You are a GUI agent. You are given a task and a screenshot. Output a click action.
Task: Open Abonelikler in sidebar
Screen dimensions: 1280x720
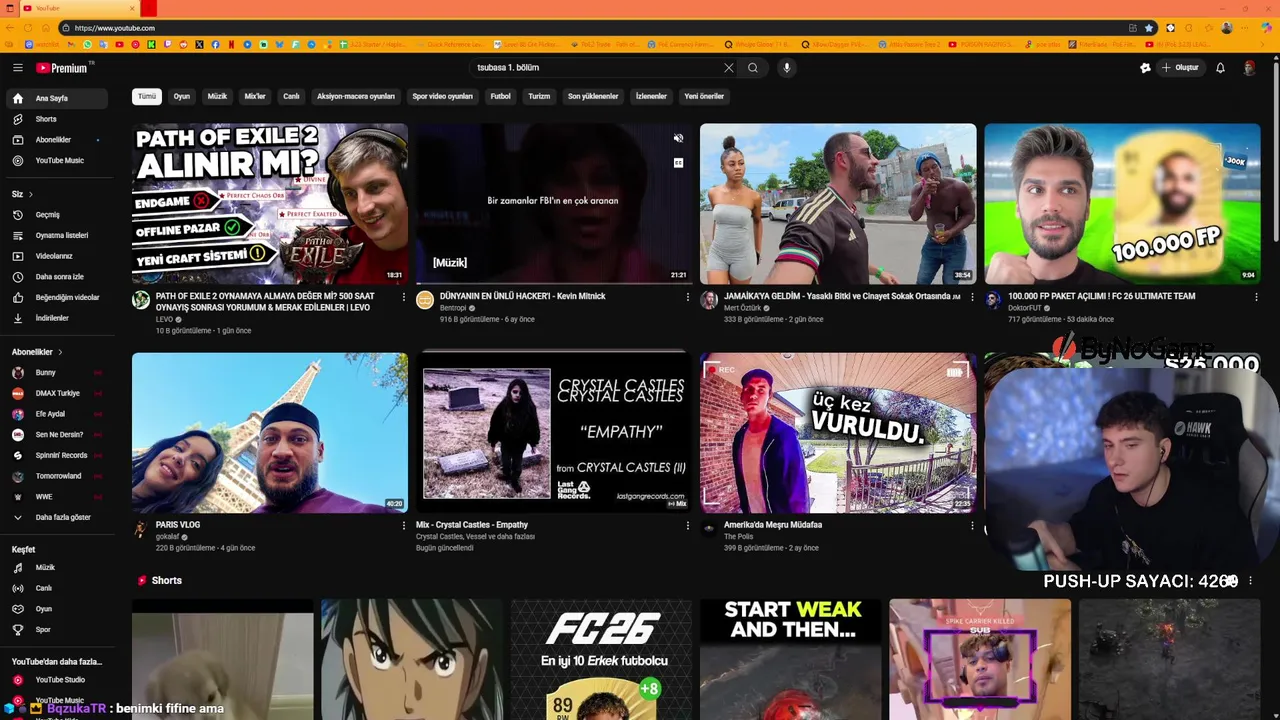point(56,140)
